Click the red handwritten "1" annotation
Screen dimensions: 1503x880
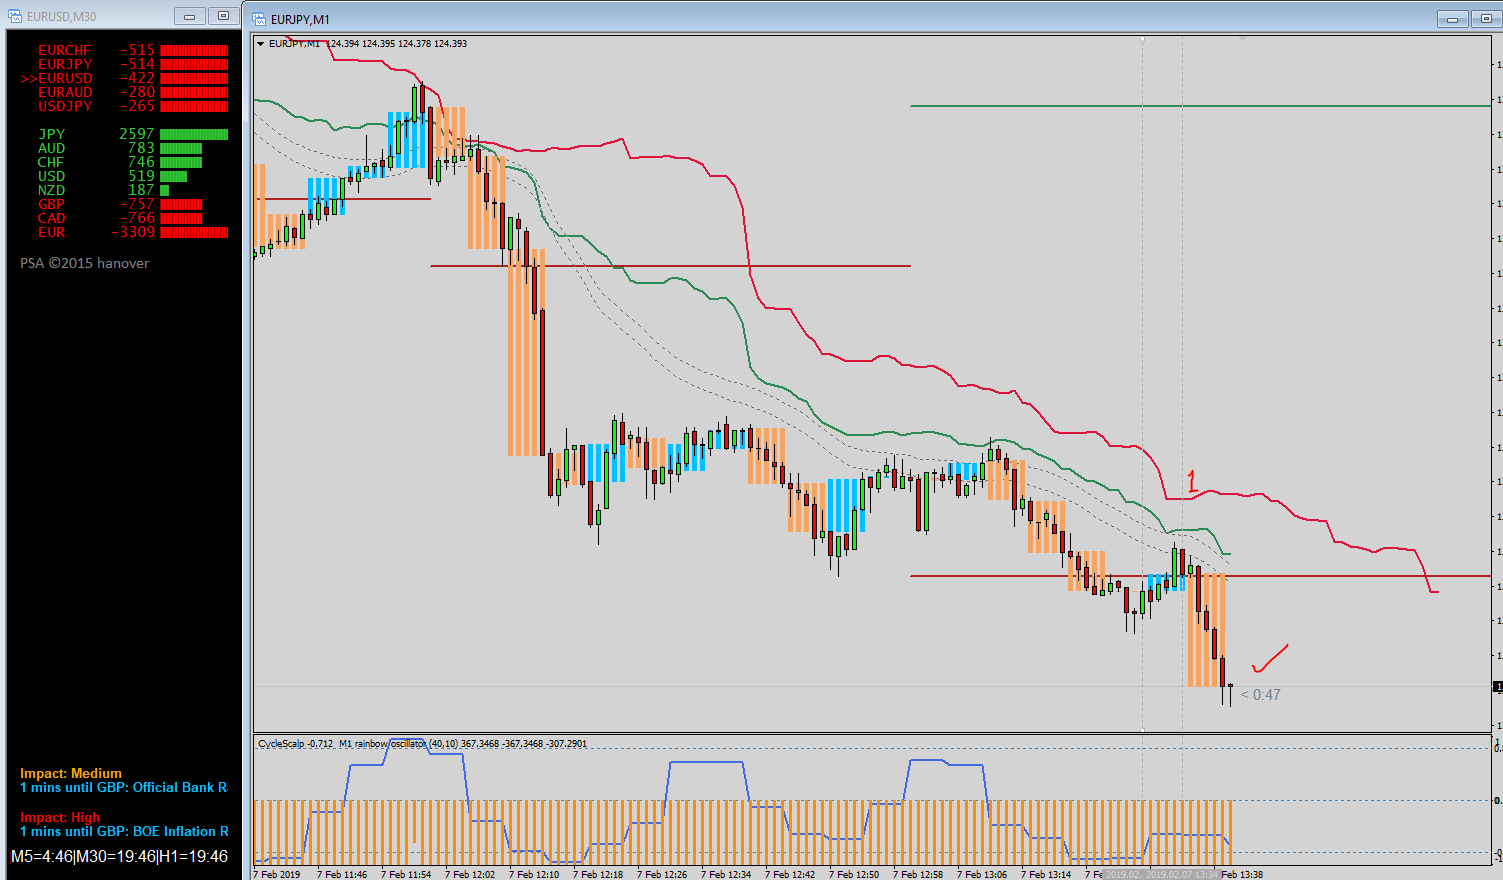(1191, 481)
